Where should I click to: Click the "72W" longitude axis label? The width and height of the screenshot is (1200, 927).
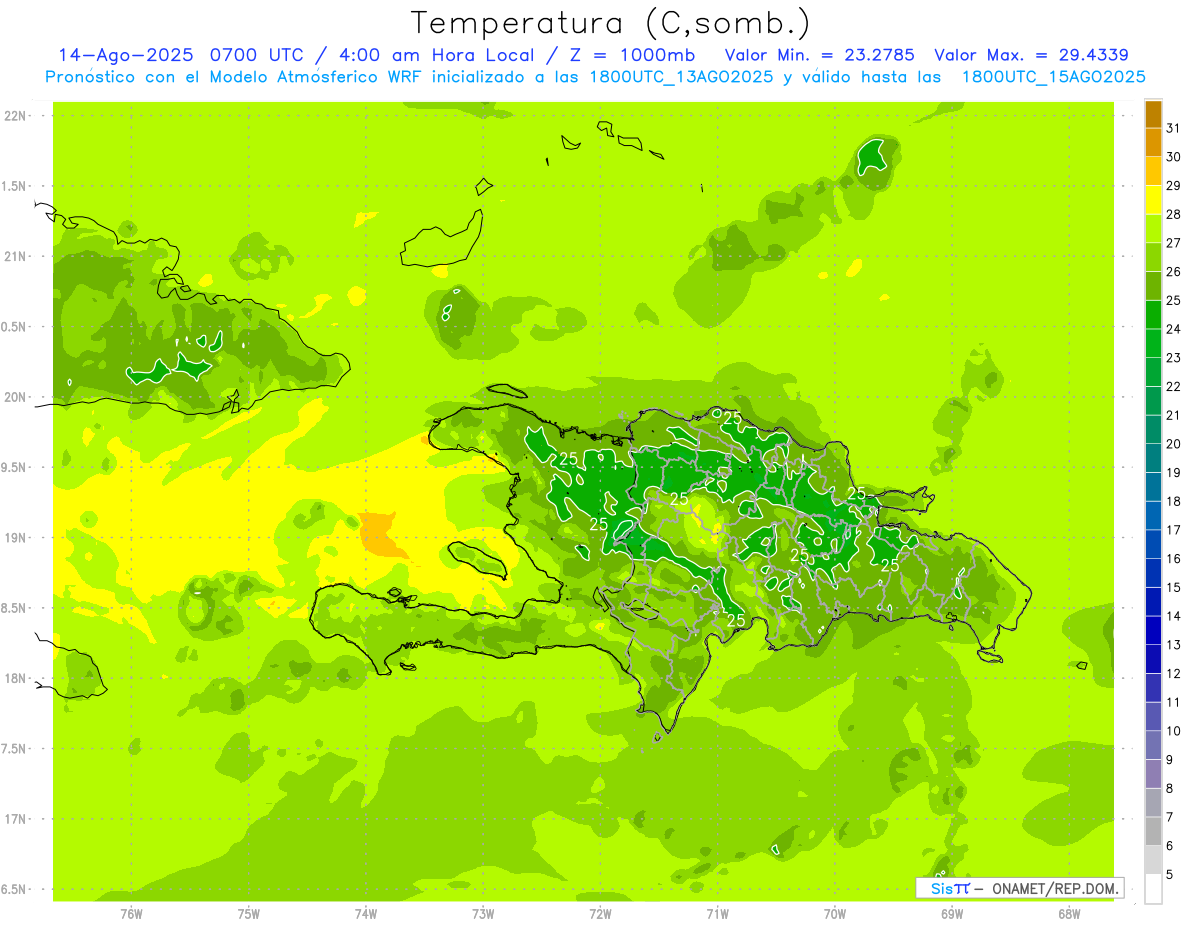(x=601, y=914)
